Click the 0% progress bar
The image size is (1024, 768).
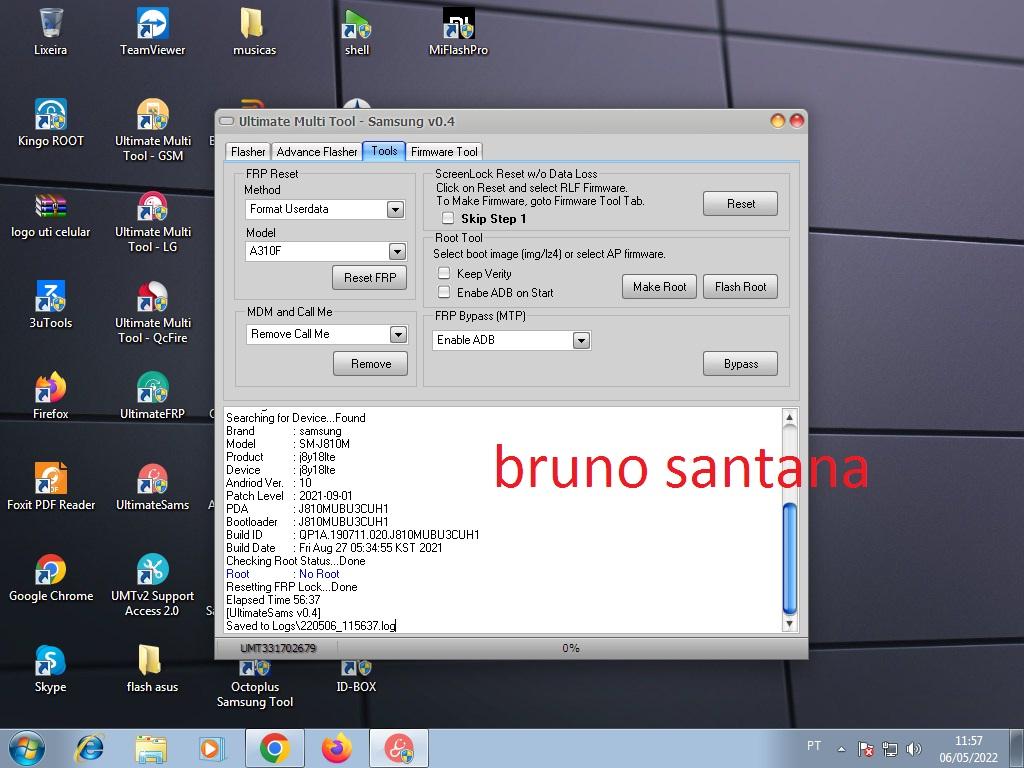click(571, 648)
